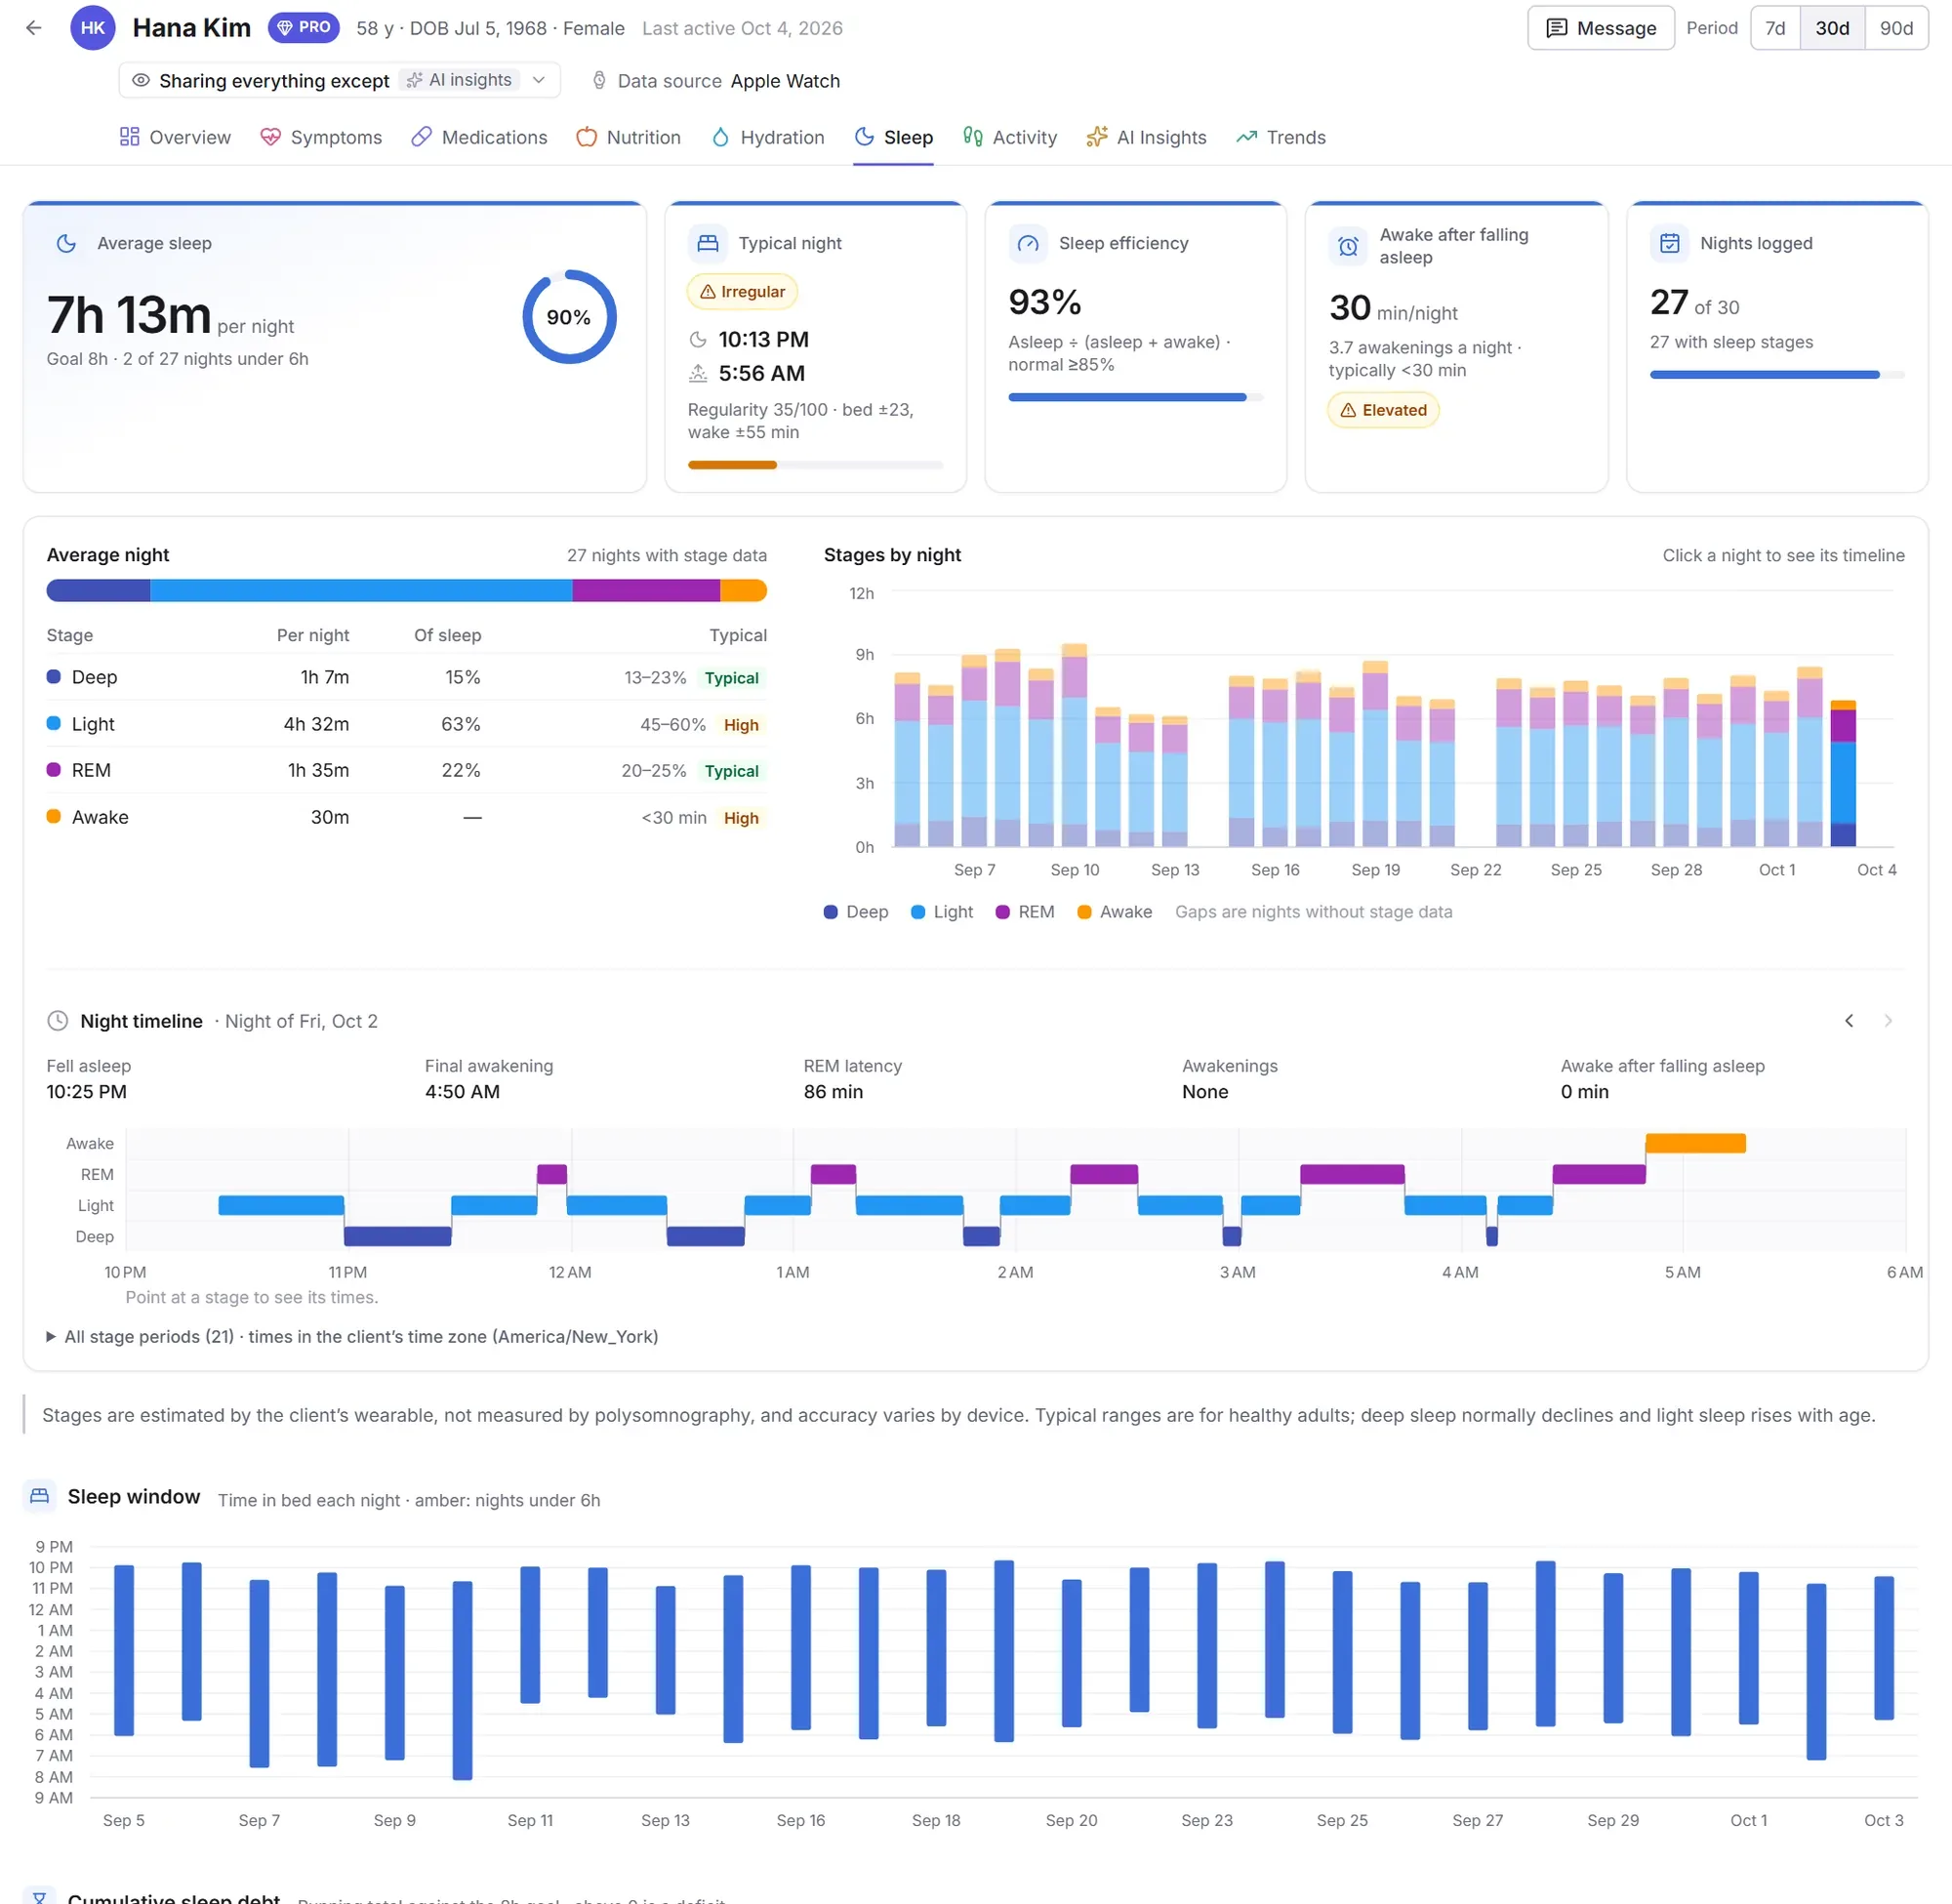The height and width of the screenshot is (1904, 1952).
Task: Switch period to 90d
Action: click(1896, 28)
